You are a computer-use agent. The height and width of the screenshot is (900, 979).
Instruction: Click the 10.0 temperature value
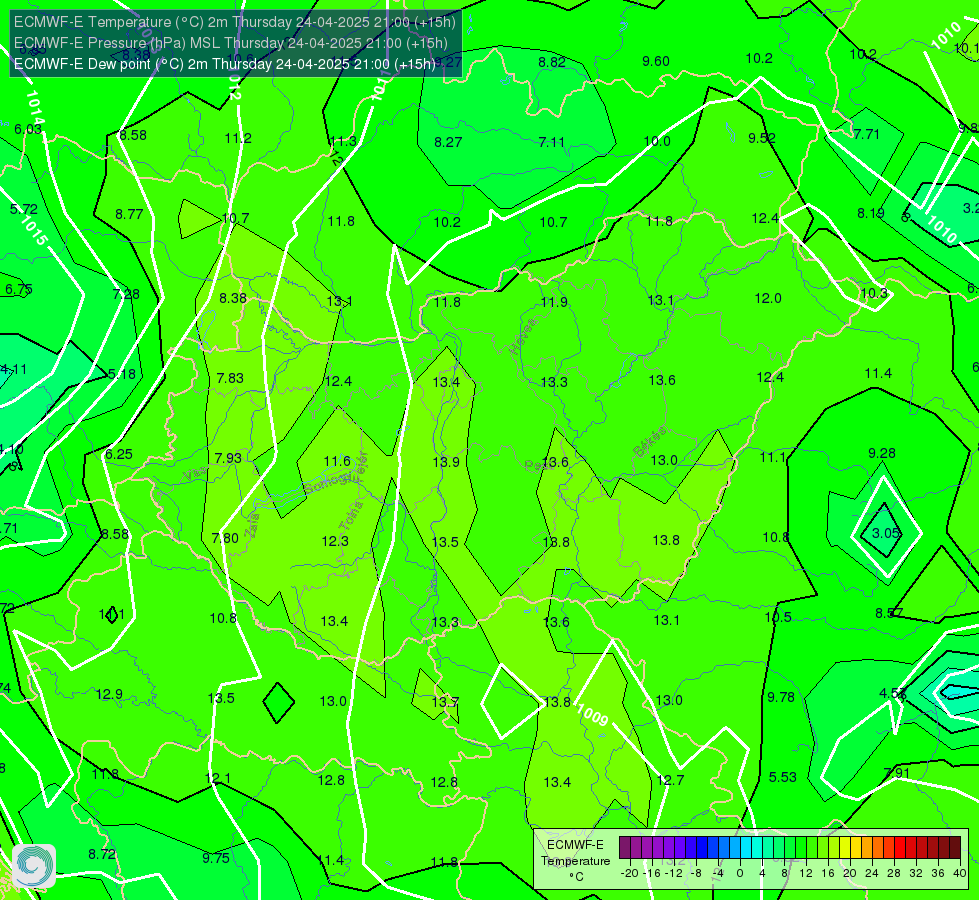pos(657,141)
